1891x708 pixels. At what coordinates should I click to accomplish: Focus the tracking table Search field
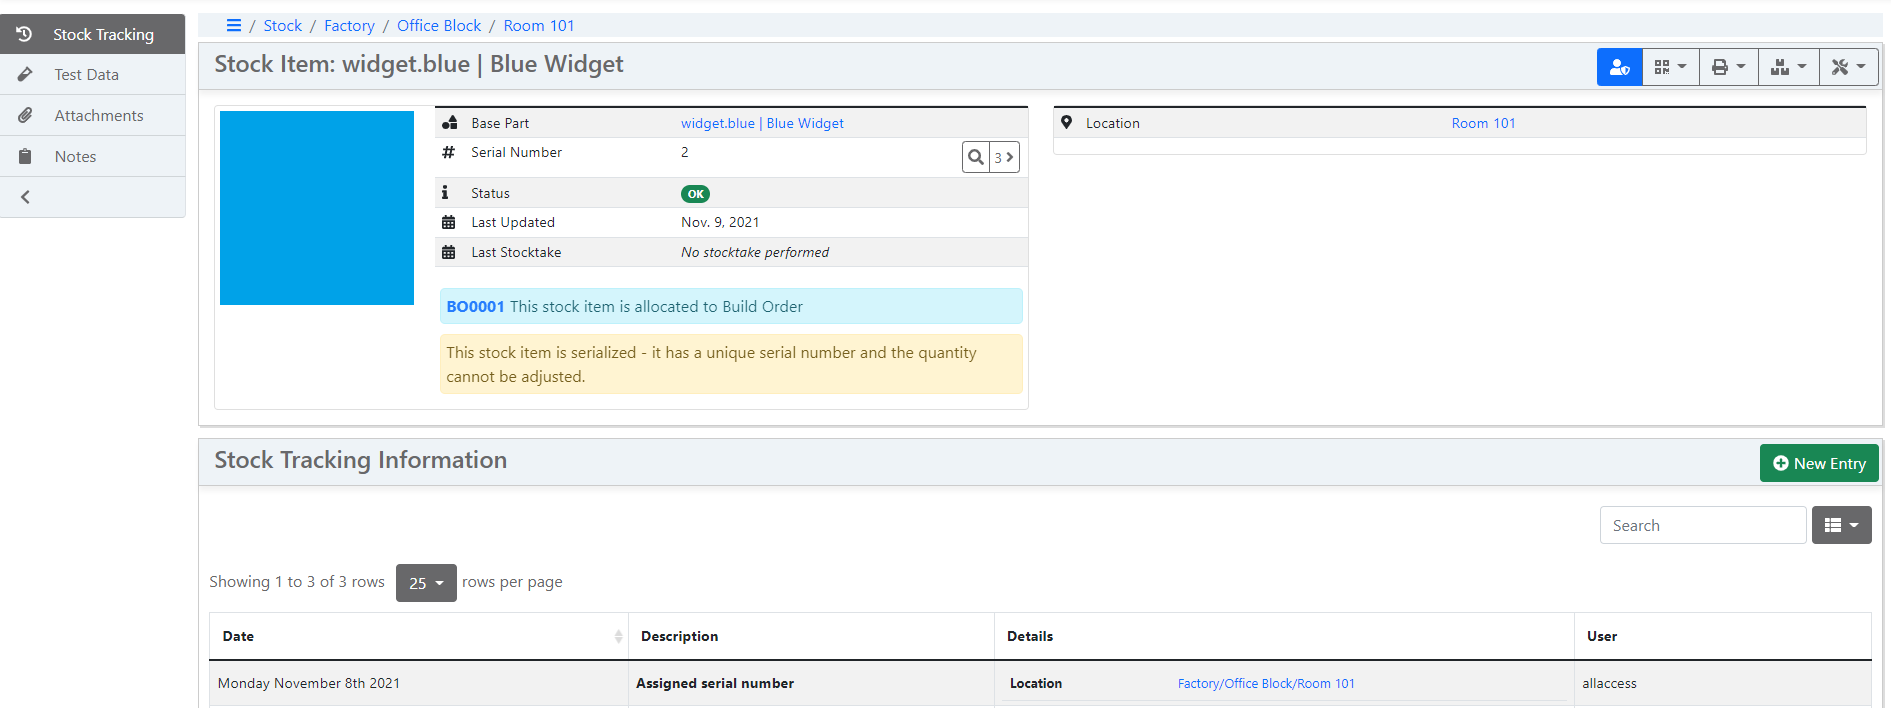point(1702,525)
